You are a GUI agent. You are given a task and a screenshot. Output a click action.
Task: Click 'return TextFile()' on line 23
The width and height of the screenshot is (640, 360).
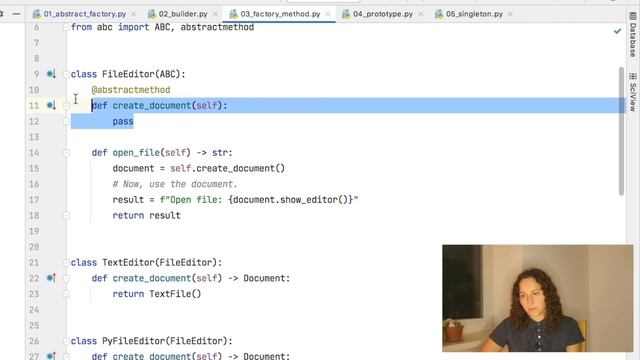coord(157,294)
